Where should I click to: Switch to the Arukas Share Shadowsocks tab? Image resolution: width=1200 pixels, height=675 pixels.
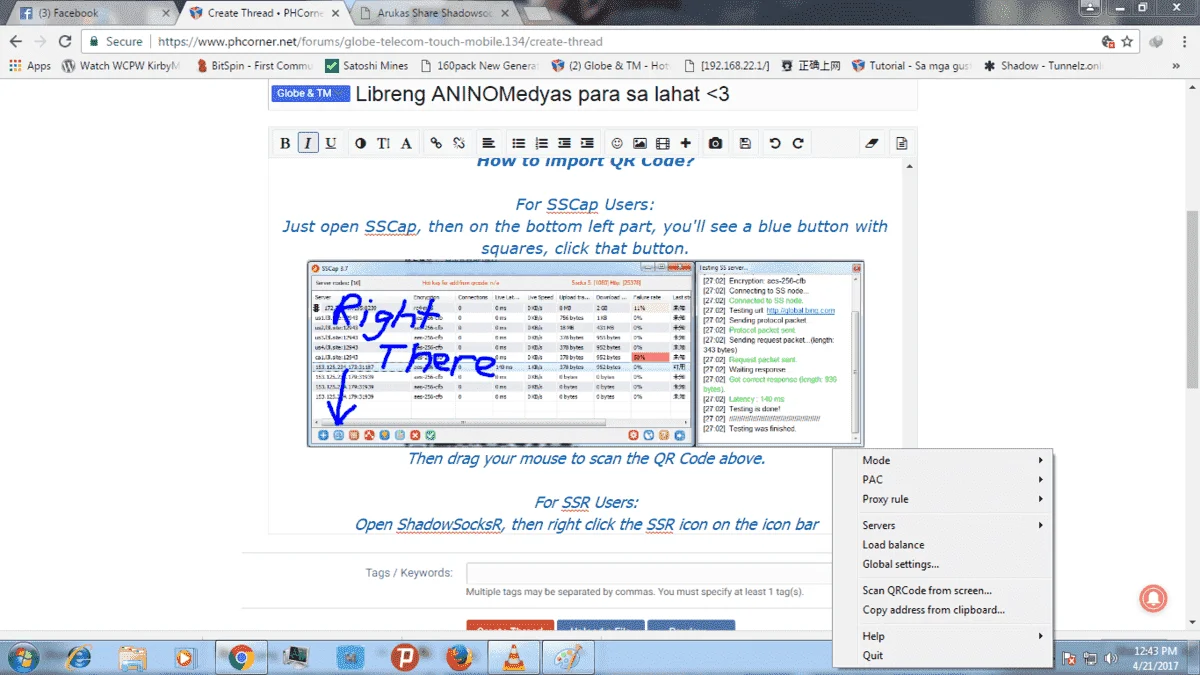[x=435, y=13]
